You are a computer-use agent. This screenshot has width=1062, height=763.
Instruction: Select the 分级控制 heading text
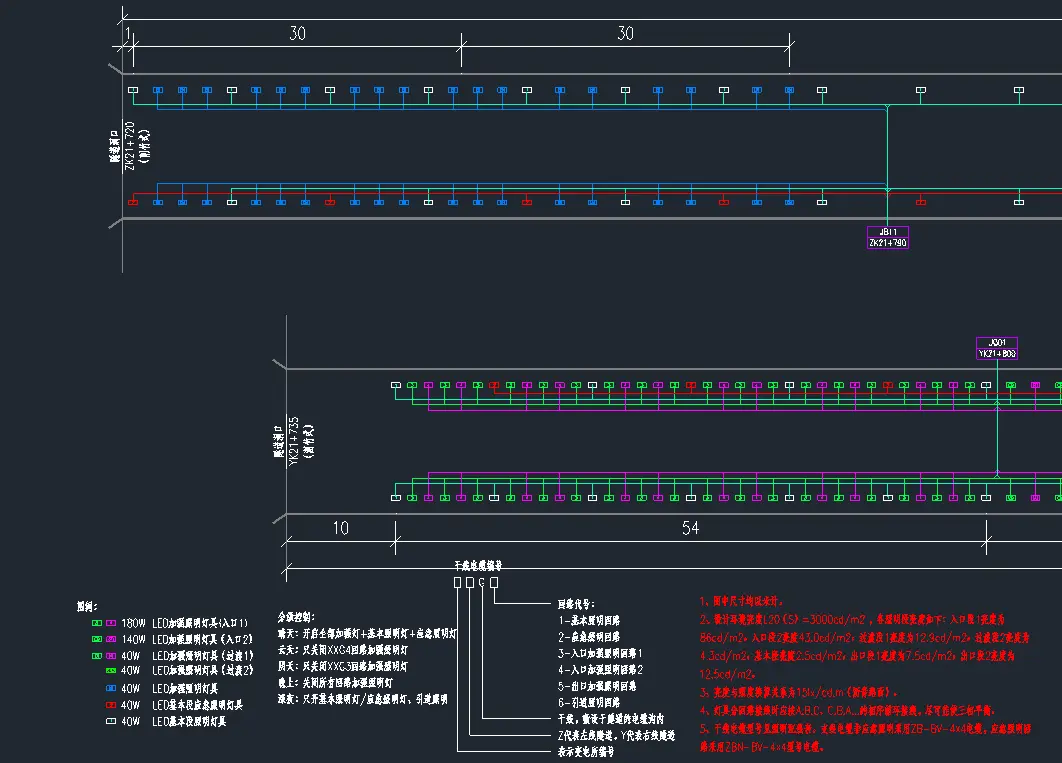point(298,617)
